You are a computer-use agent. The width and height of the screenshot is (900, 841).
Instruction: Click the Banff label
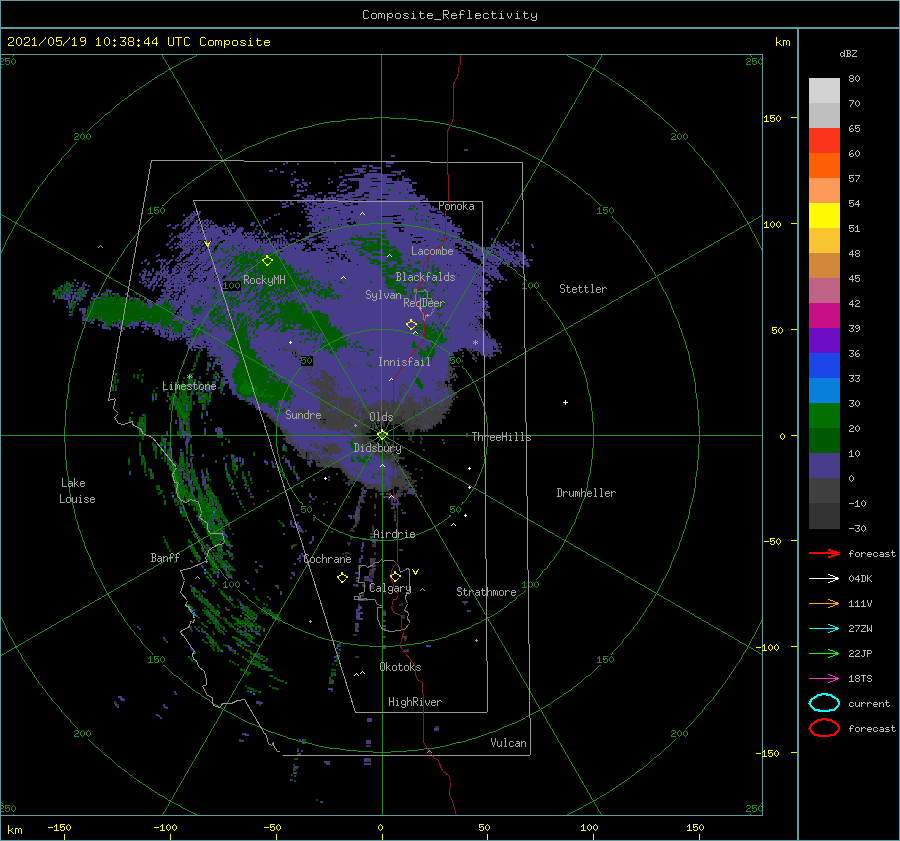[165, 557]
